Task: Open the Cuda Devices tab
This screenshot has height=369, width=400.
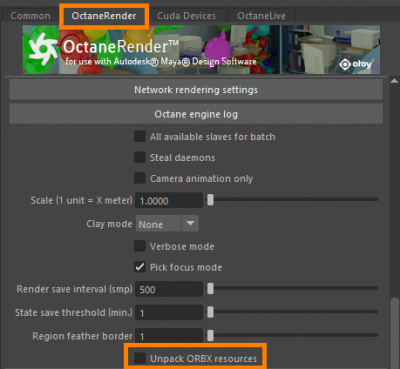Action: click(186, 16)
